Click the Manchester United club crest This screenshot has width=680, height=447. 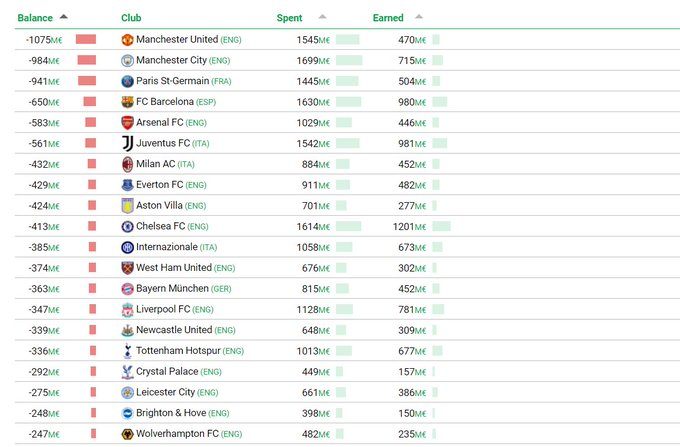click(x=127, y=40)
